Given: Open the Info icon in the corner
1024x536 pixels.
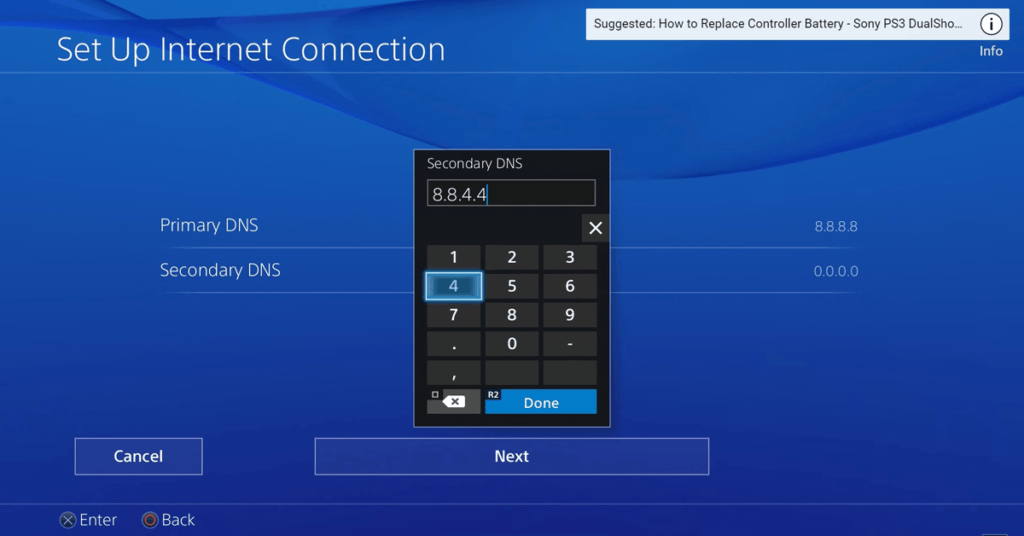Looking at the screenshot, I should (991, 24).
